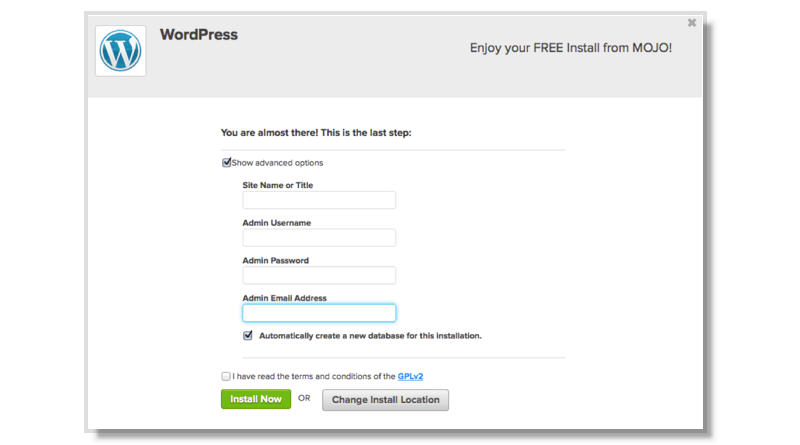Click the 'Automatically create a new database' label text
The width and height of the screenshot is (800, 445).
pos(370,335)
